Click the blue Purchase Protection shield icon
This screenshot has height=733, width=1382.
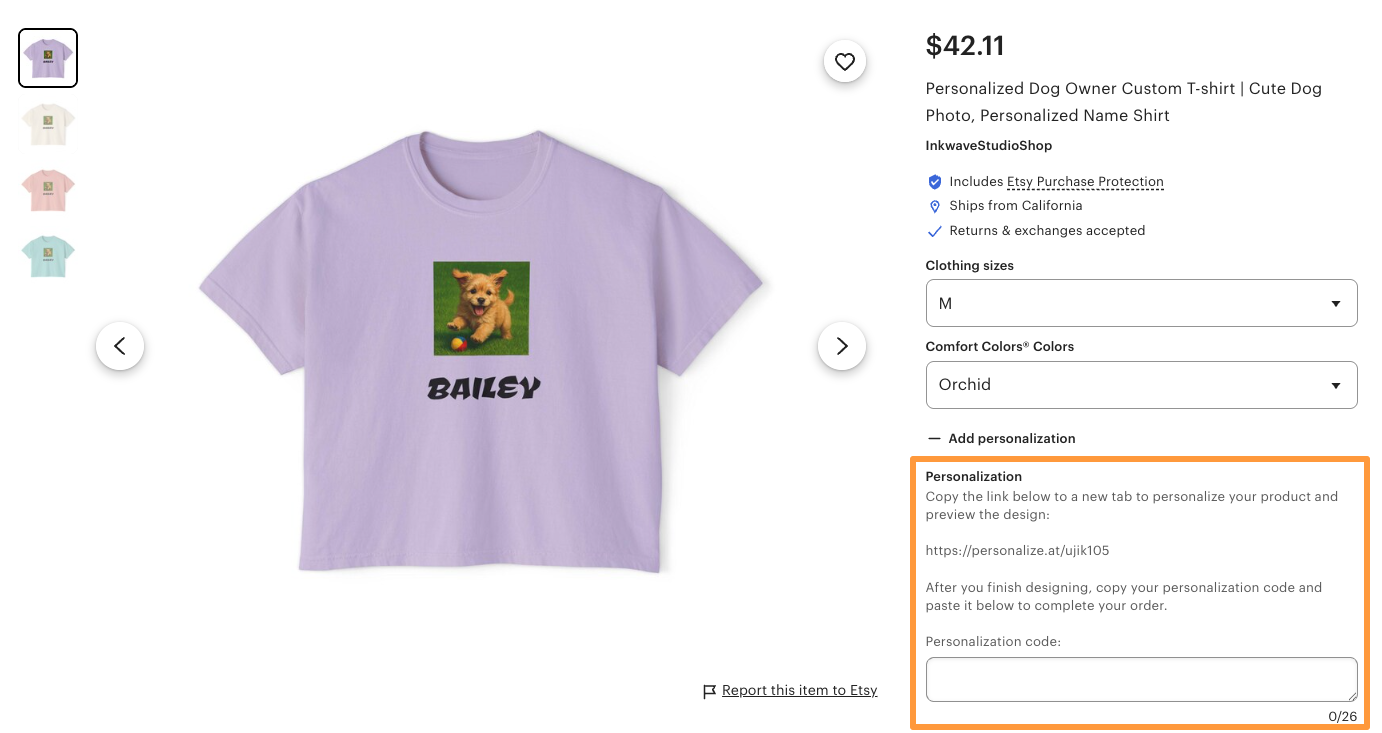point(934,182)
